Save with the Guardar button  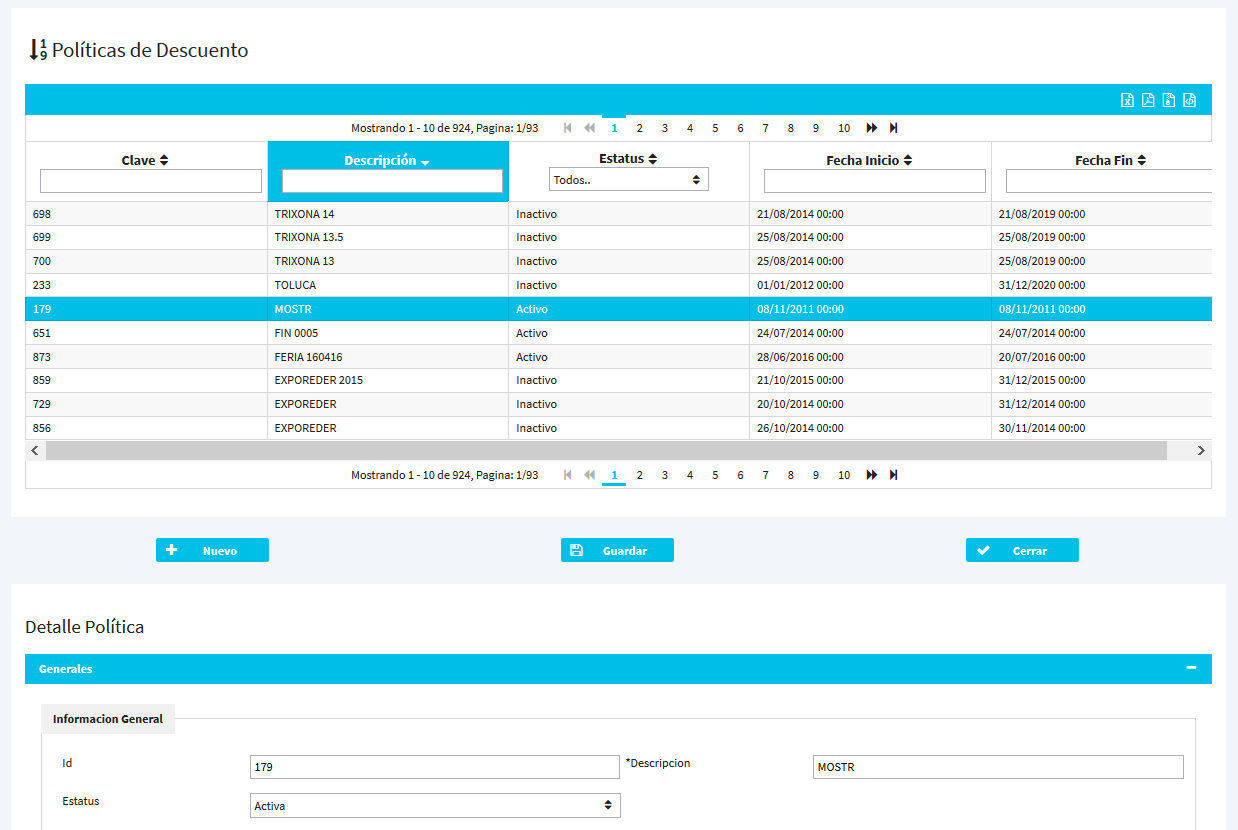click(617, 551)
